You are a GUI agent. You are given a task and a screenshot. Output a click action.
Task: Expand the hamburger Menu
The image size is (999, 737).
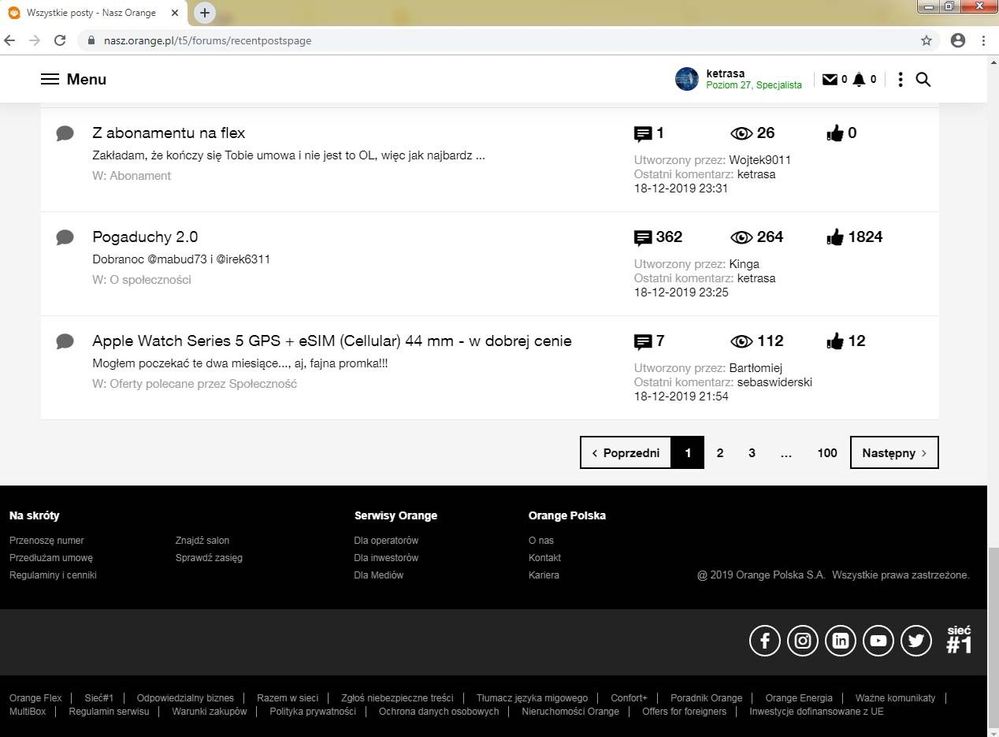tap(73, 79)
